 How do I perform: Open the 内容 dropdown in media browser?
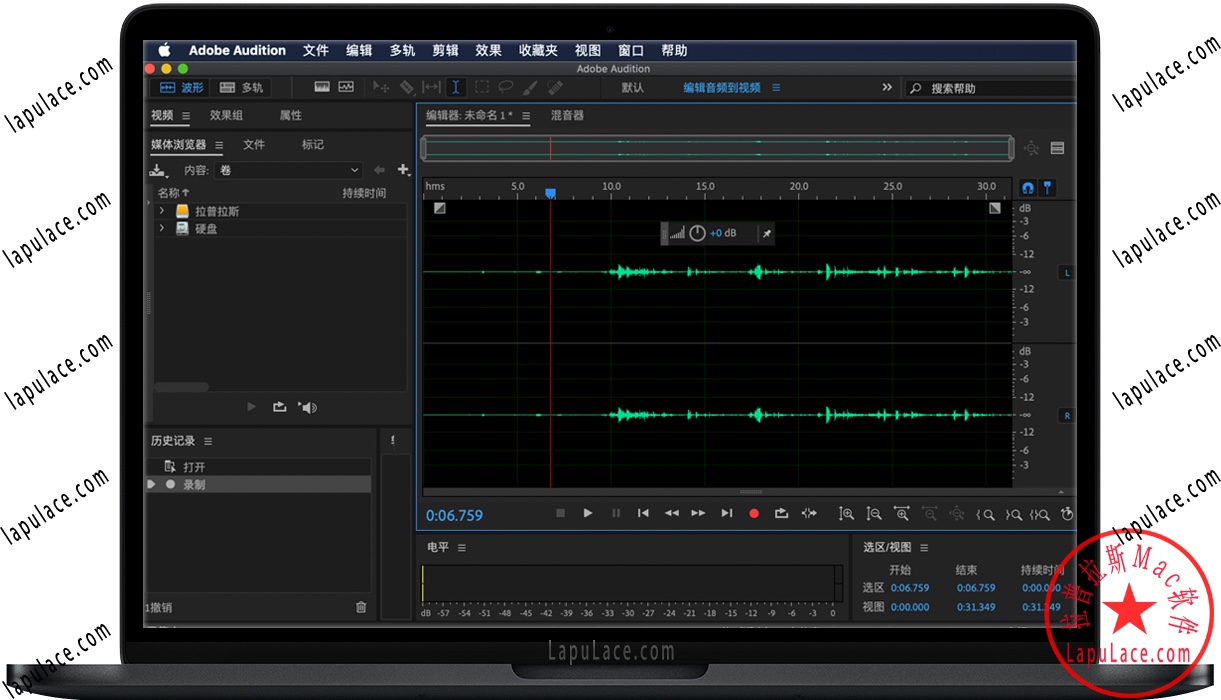(290, 170)
